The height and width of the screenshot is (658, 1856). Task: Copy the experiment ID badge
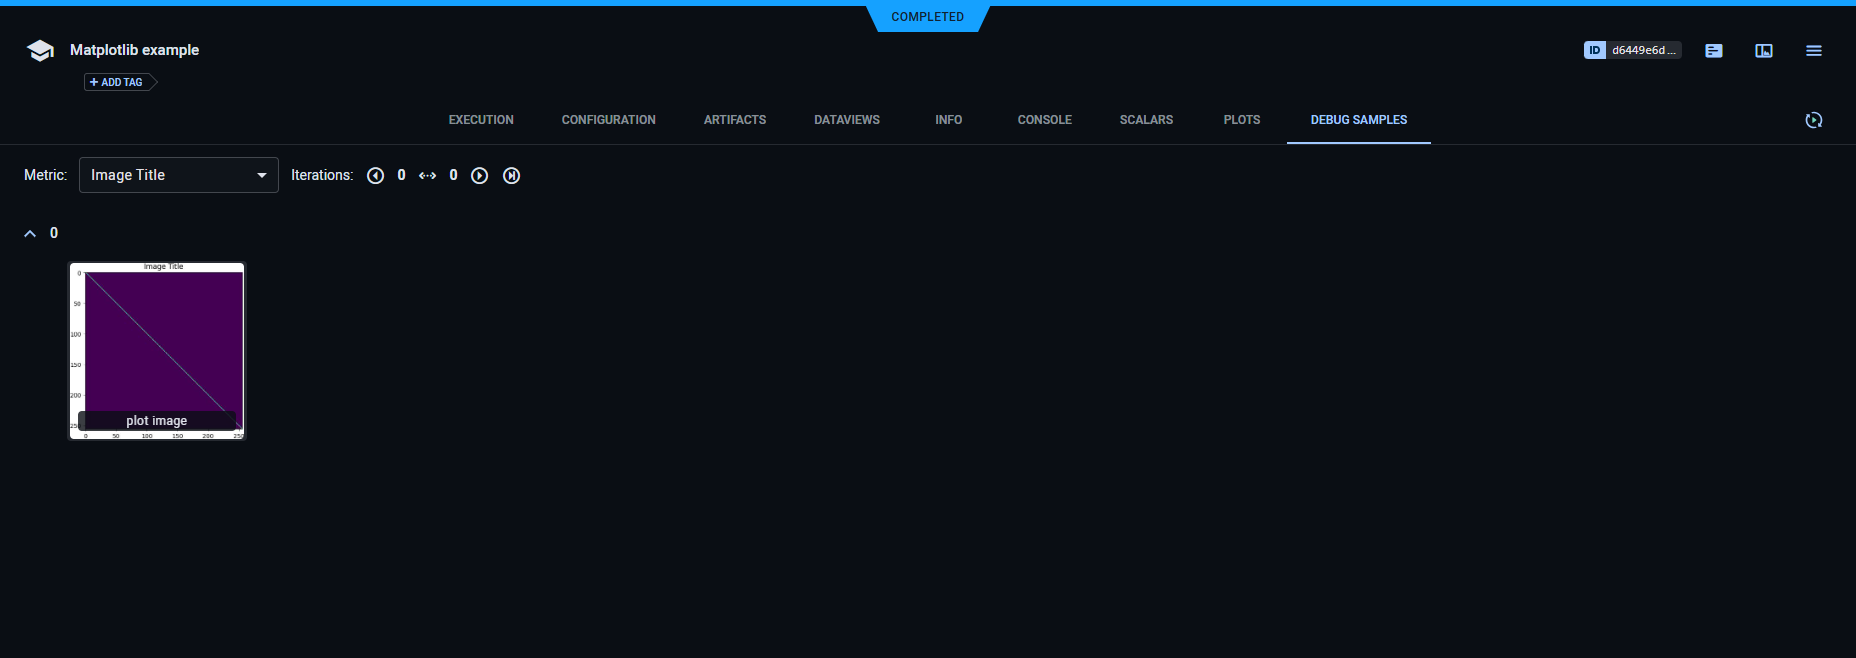[1632, 50]
